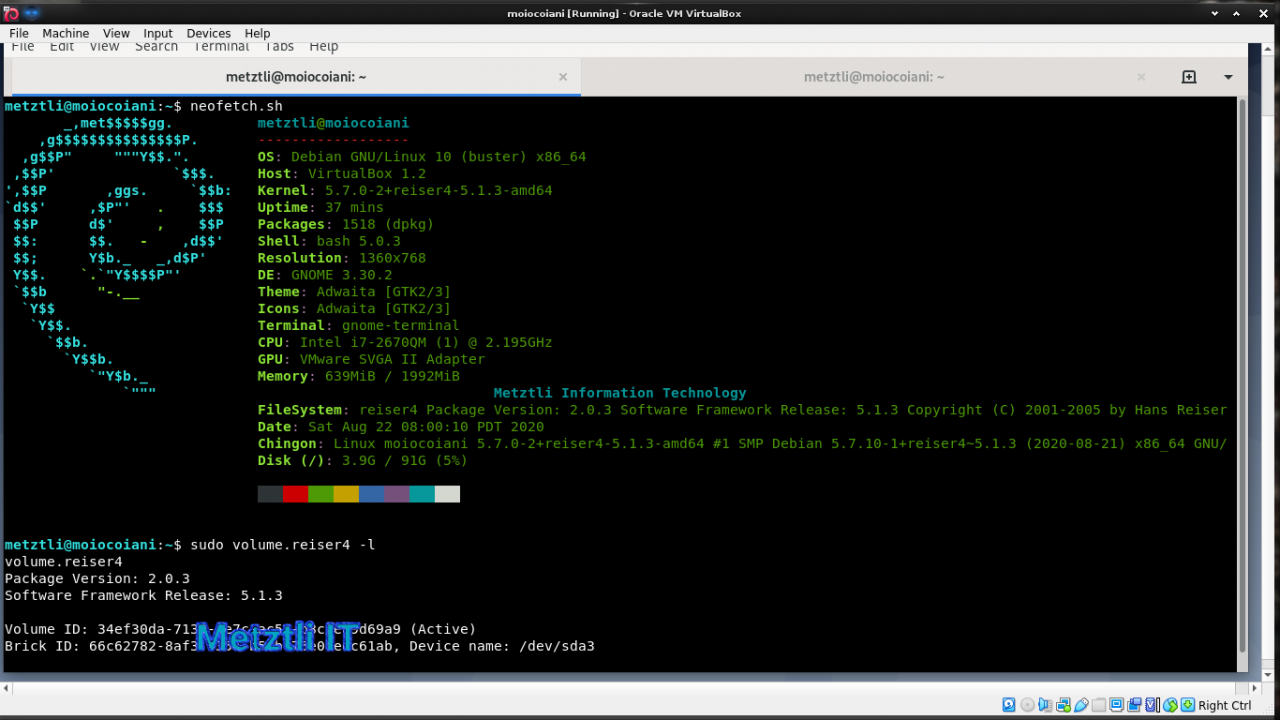Screen dimensions: 1280x720
Task: Click the 'metztli@moiocoiani' neofetch header text
Action: (x=333, y=123)
